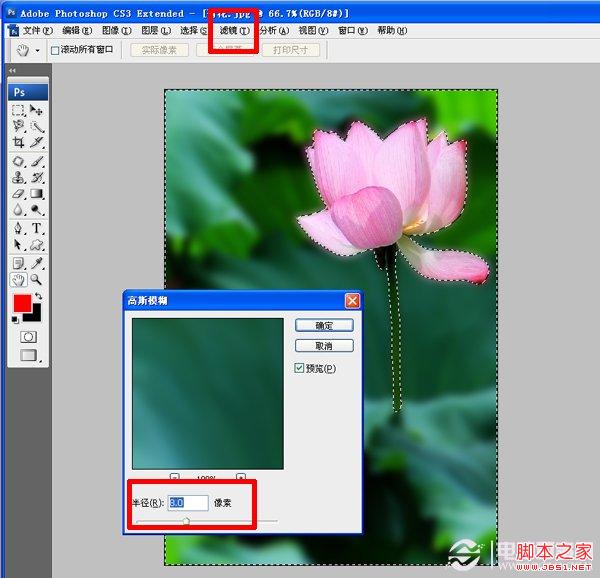Click the Ps logo atop the toolbox
The height and width of the screenshot is (578, 600).
click(x=28, y=92)
